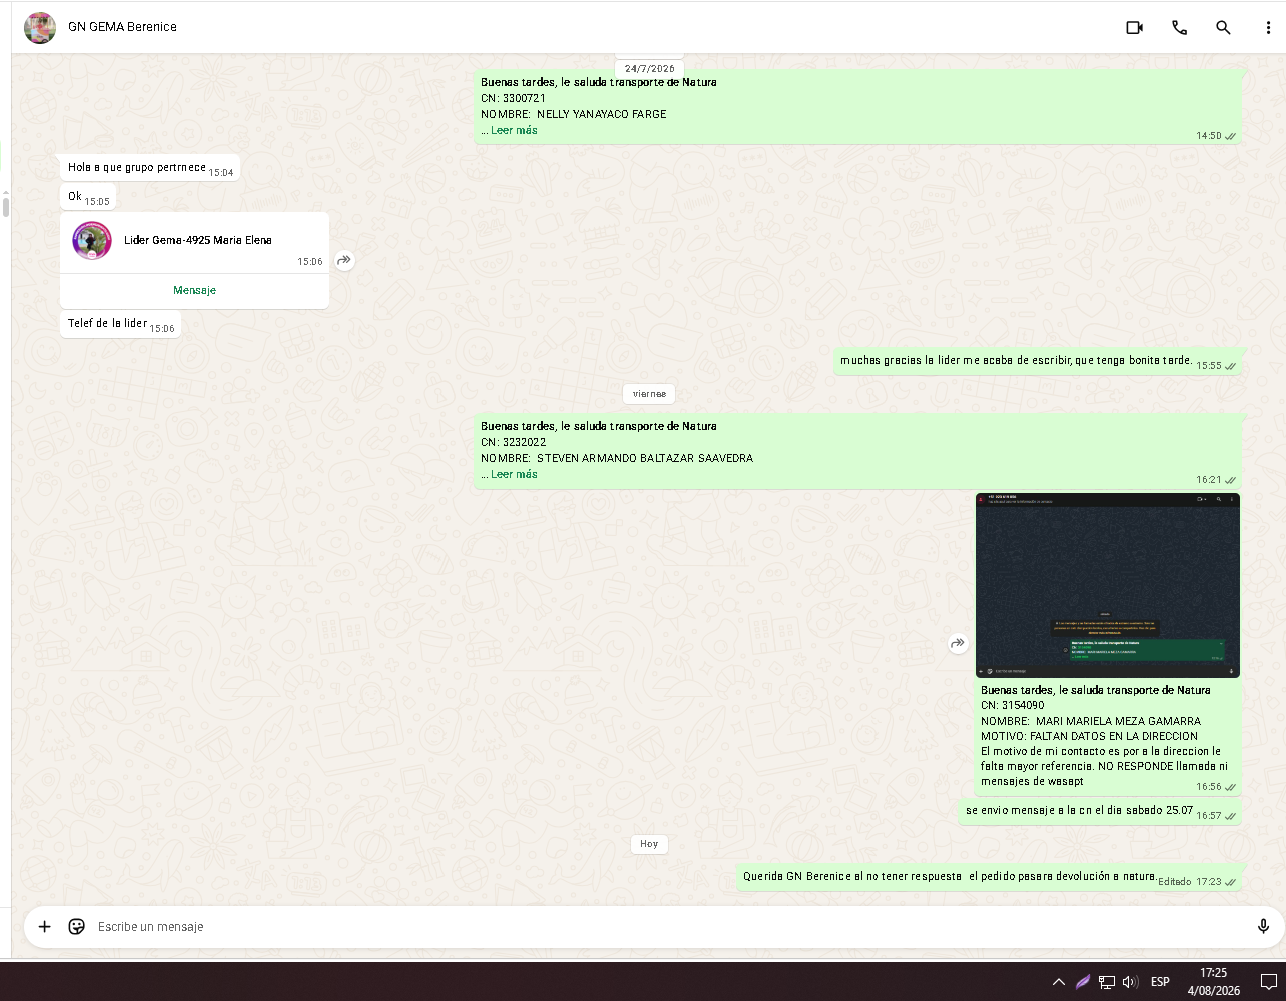Show hidden icons in system tray
Screen dimensions: 1286x1001
click(1058, 982)
